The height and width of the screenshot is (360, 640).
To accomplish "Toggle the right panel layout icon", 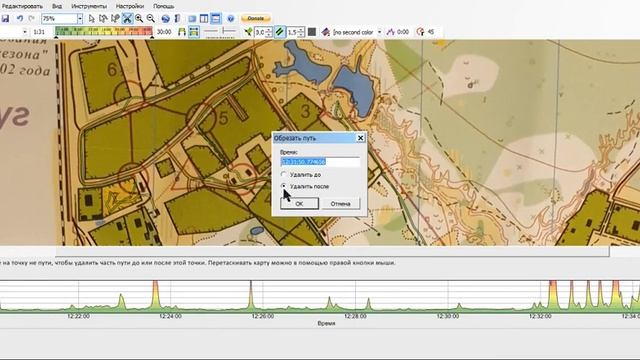I will coord(204,18).
